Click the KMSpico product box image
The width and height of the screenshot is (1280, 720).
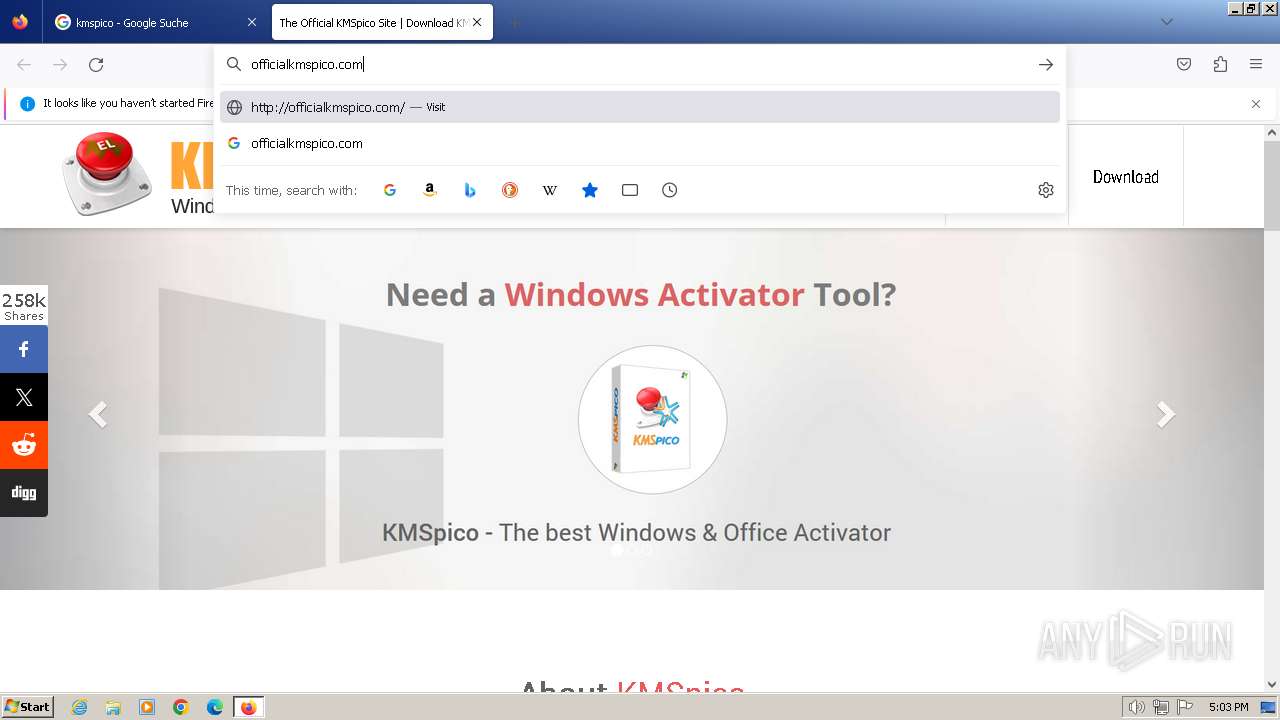pyautogui.click(x=653, y=420)
